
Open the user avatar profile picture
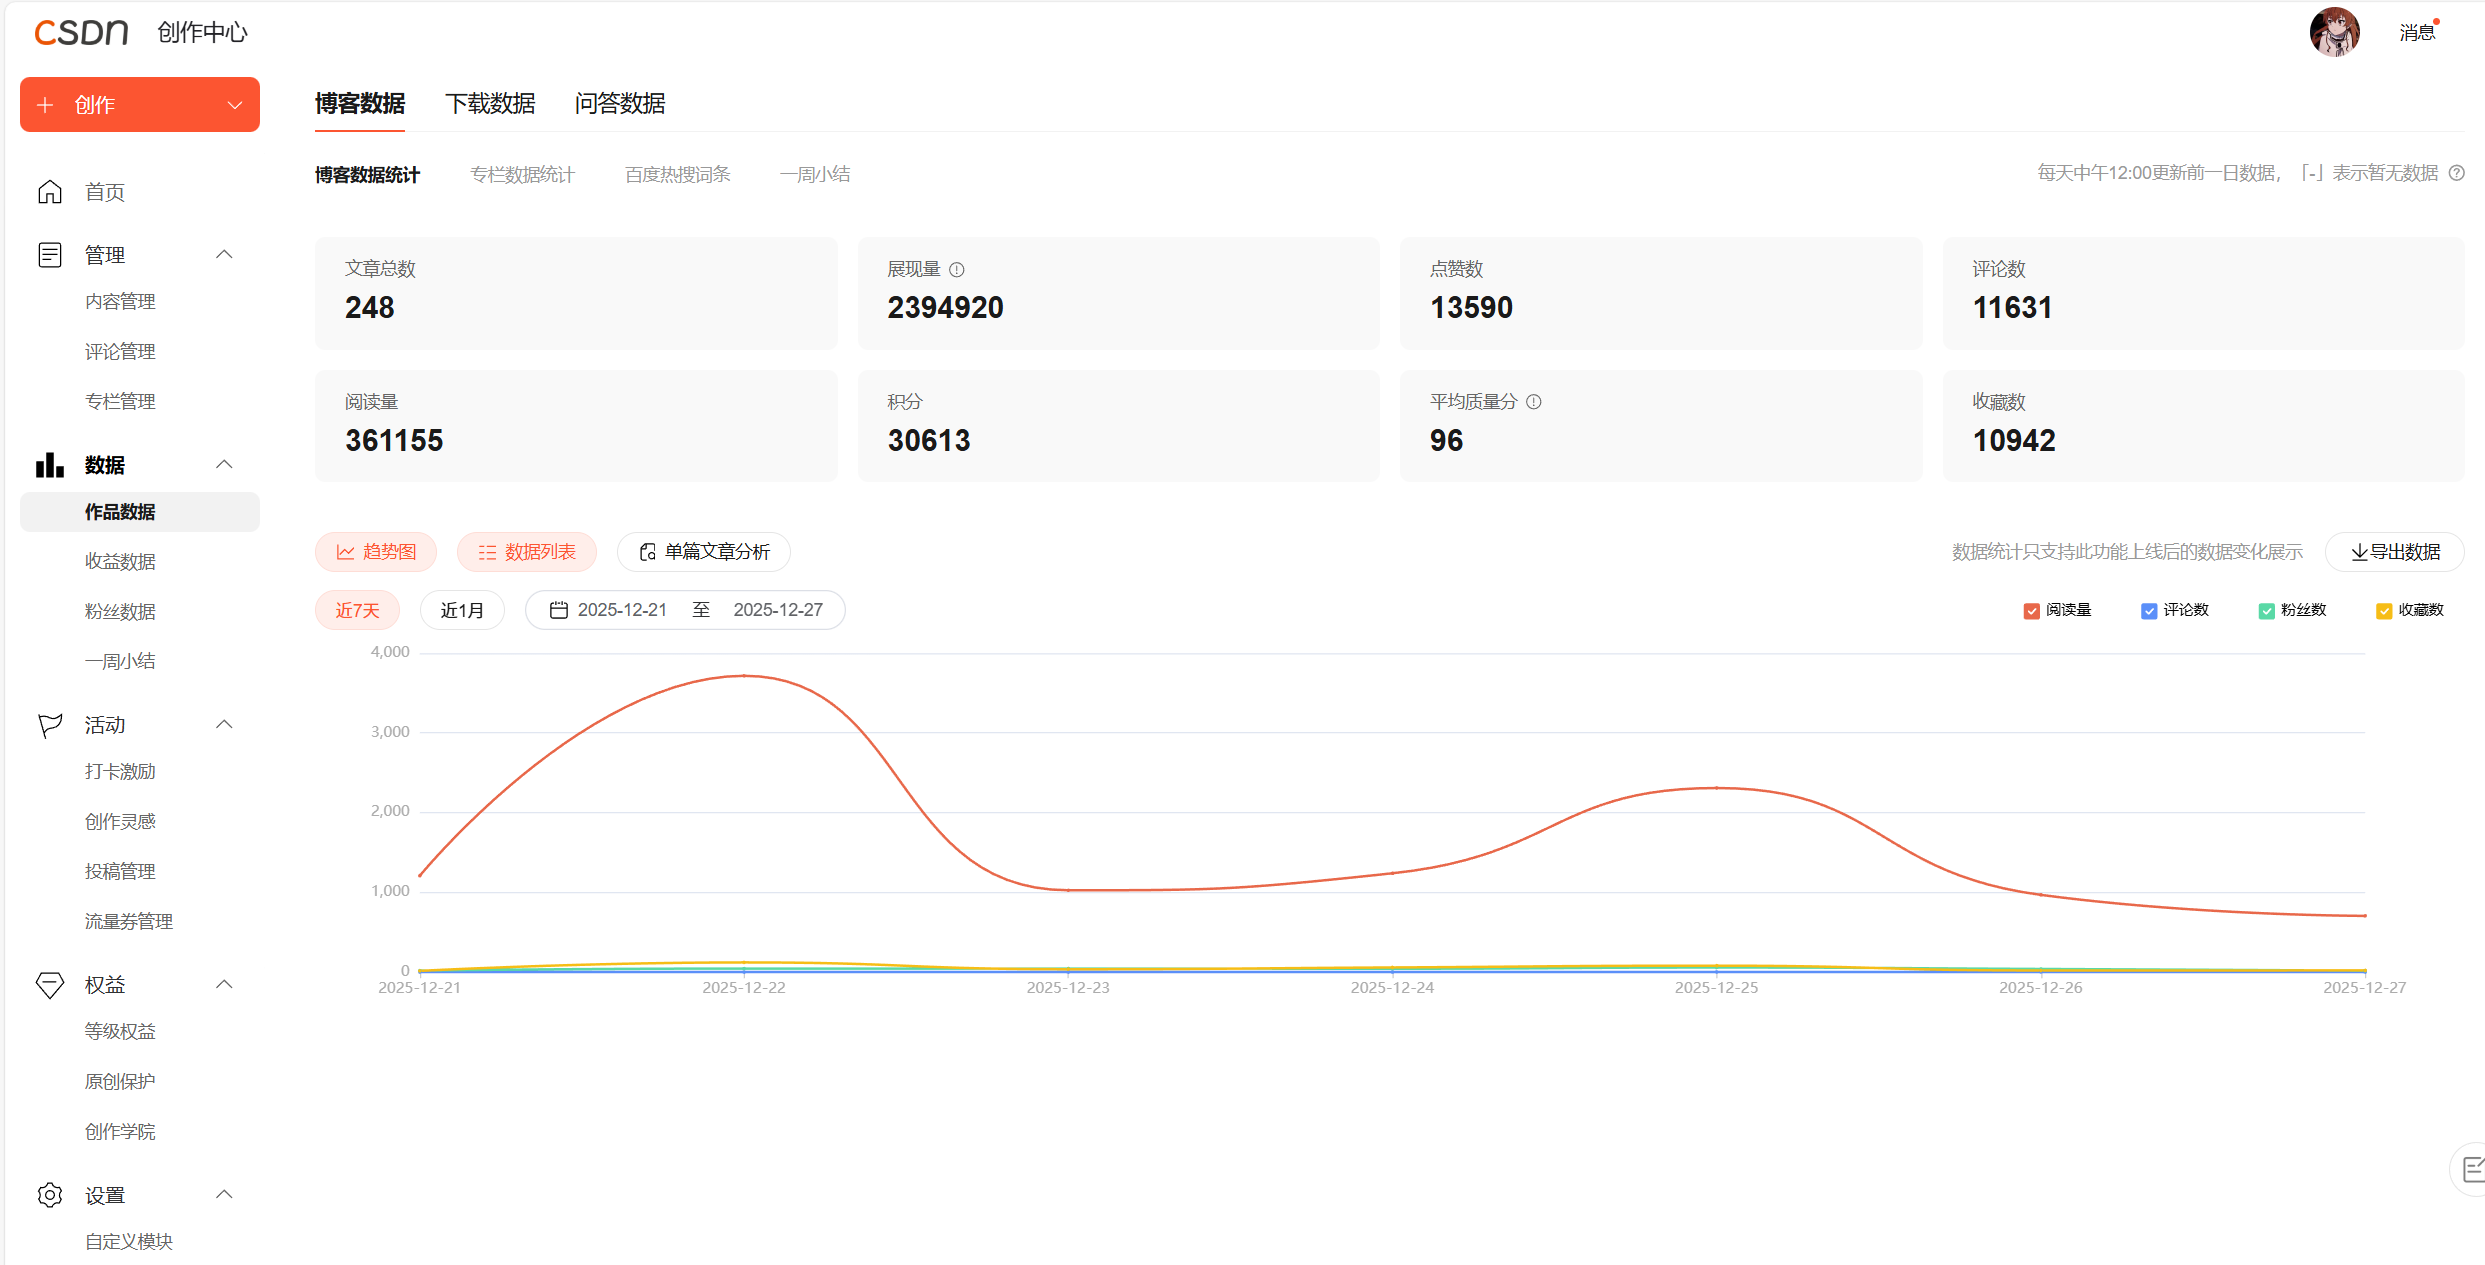tap(2334, 32)
